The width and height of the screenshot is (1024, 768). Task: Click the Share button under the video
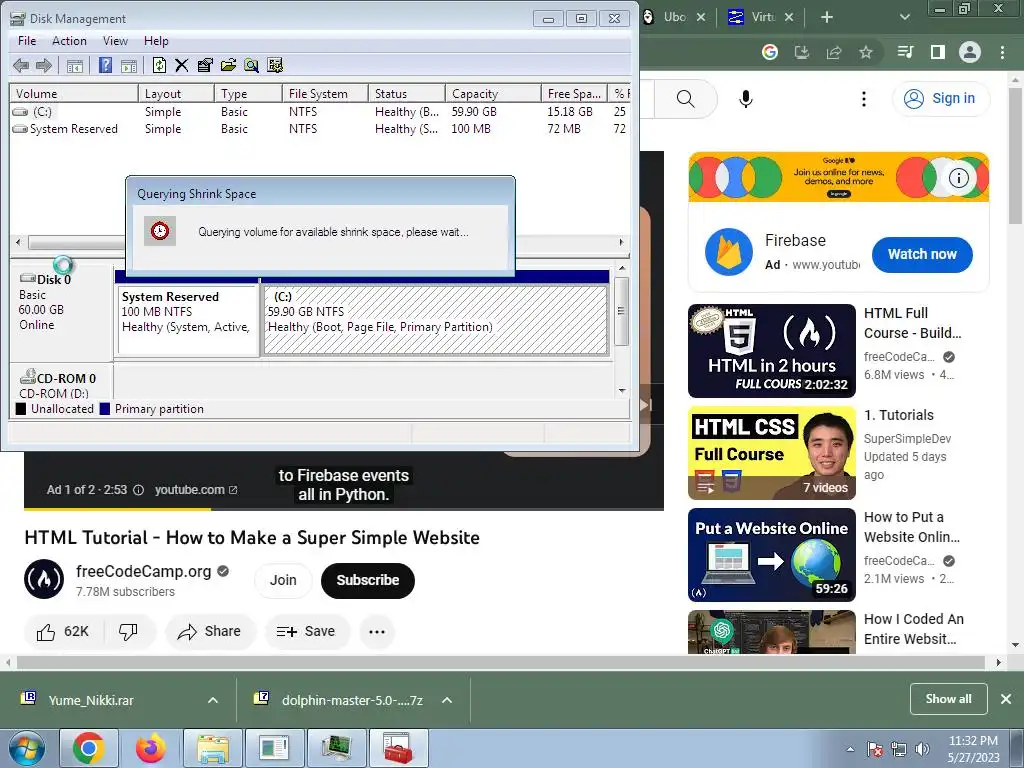[x=210, y=632]
